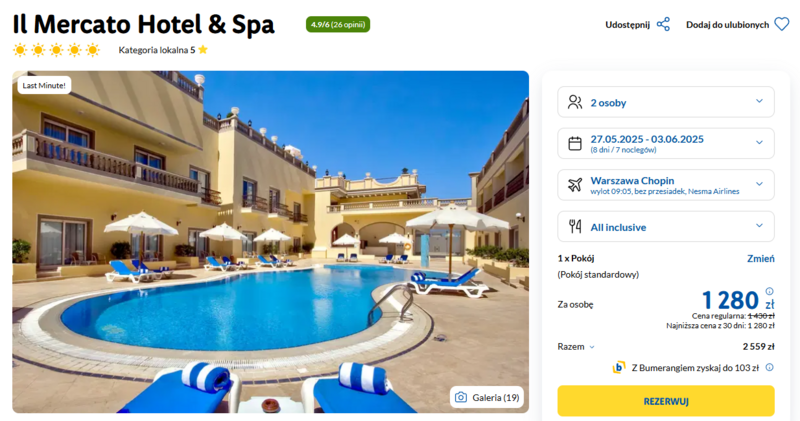Click the 4.9/6 (26 opinii) rating badge
This screenshot has height=421, width=800.
[x=338, y=24]
